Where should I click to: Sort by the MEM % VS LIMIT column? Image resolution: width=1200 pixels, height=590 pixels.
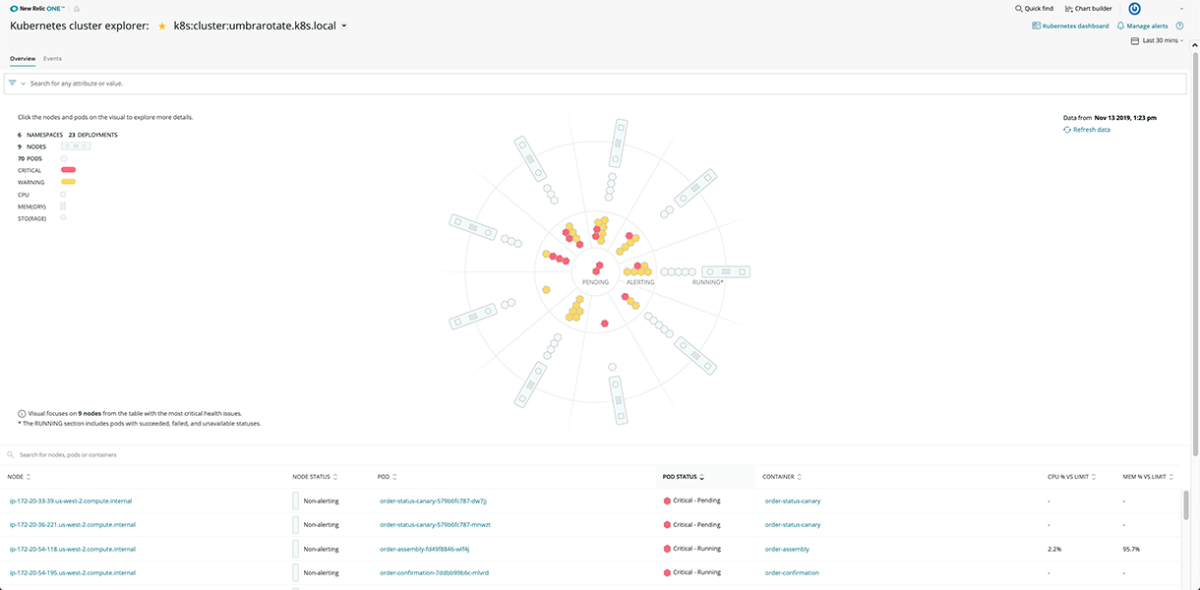(x=1149, y=477)
